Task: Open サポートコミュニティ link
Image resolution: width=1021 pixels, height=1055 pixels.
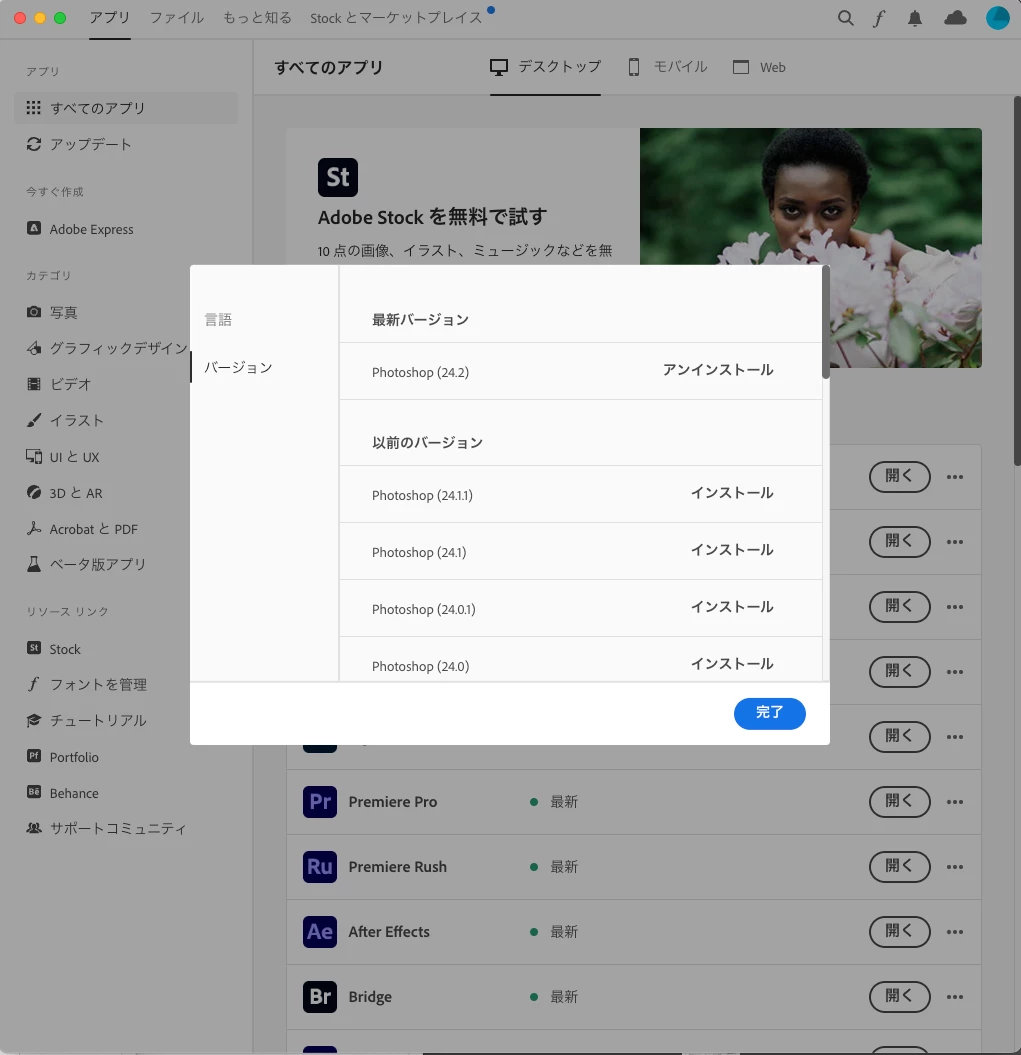Action: click(106, 828)
